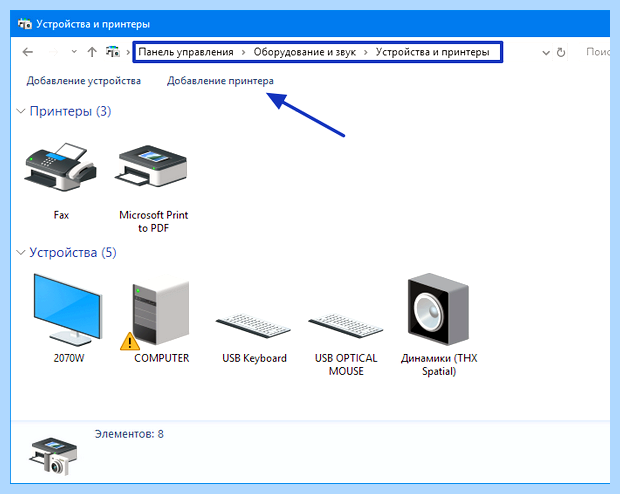Screen dimensions: 620x494
Task: Click the COMPUTER label text
Action: click(x=161, y=358)
